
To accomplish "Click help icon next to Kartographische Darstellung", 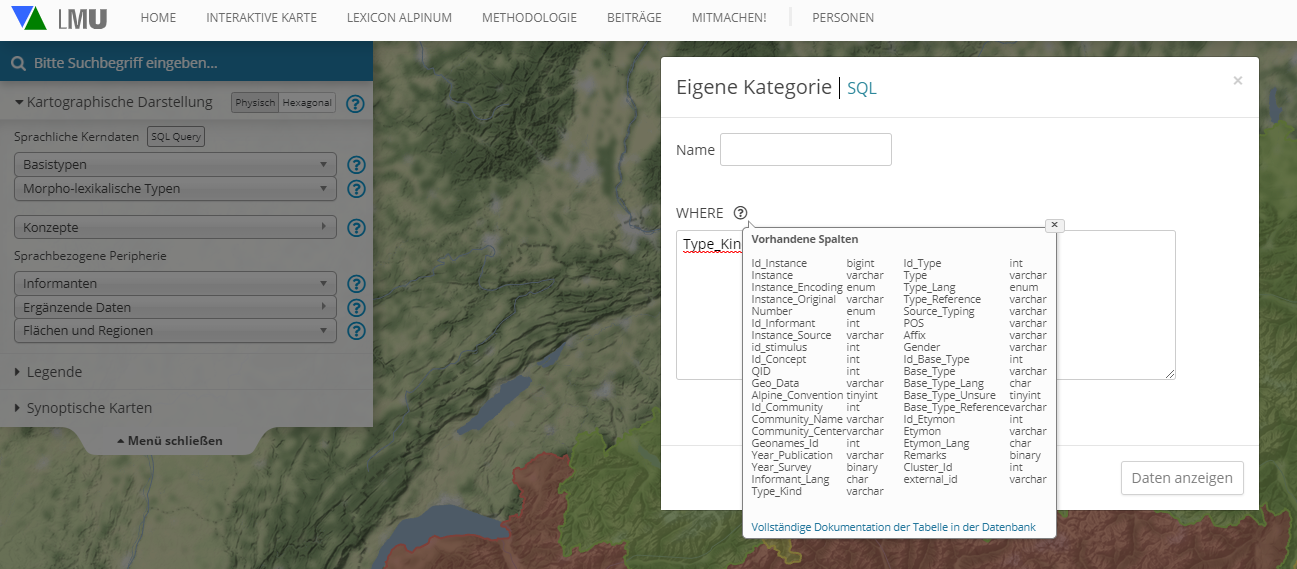I will (355, 103).
